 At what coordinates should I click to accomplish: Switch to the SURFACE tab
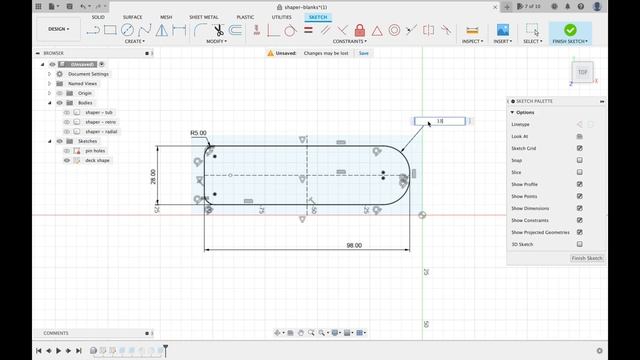[133, 17]
